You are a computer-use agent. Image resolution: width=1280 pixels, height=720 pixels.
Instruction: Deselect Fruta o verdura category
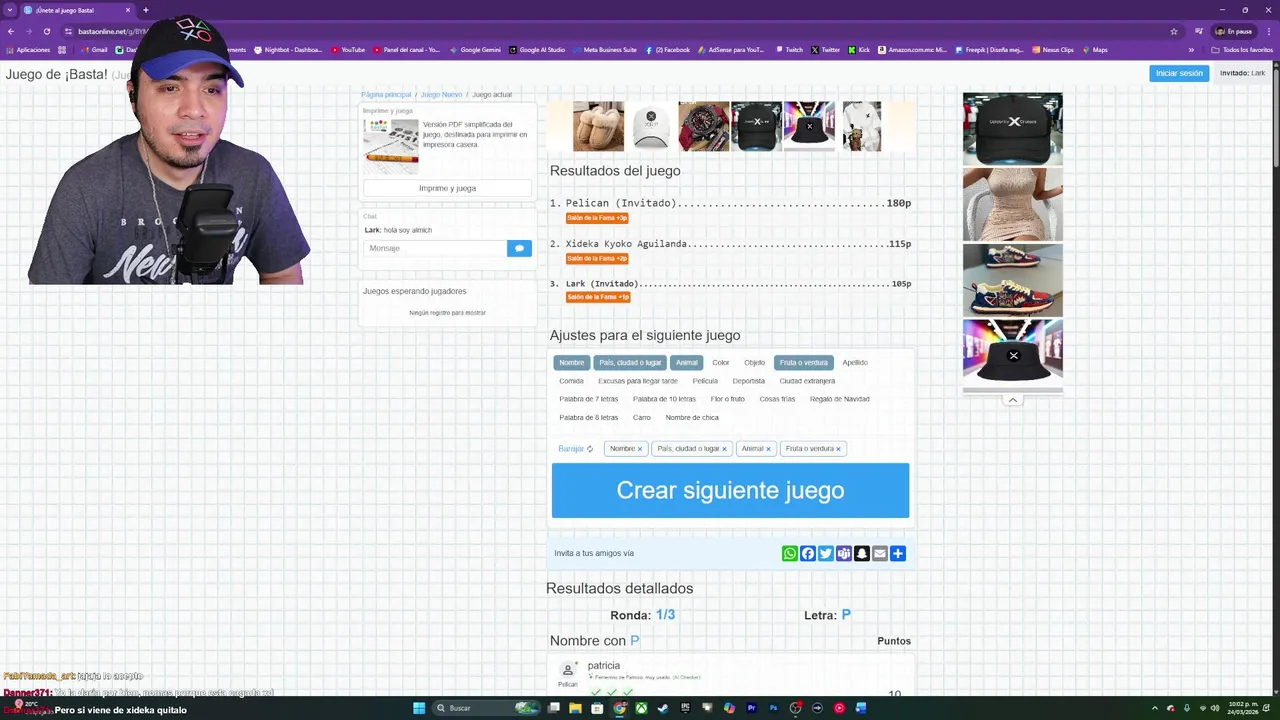tap(804, 363)
